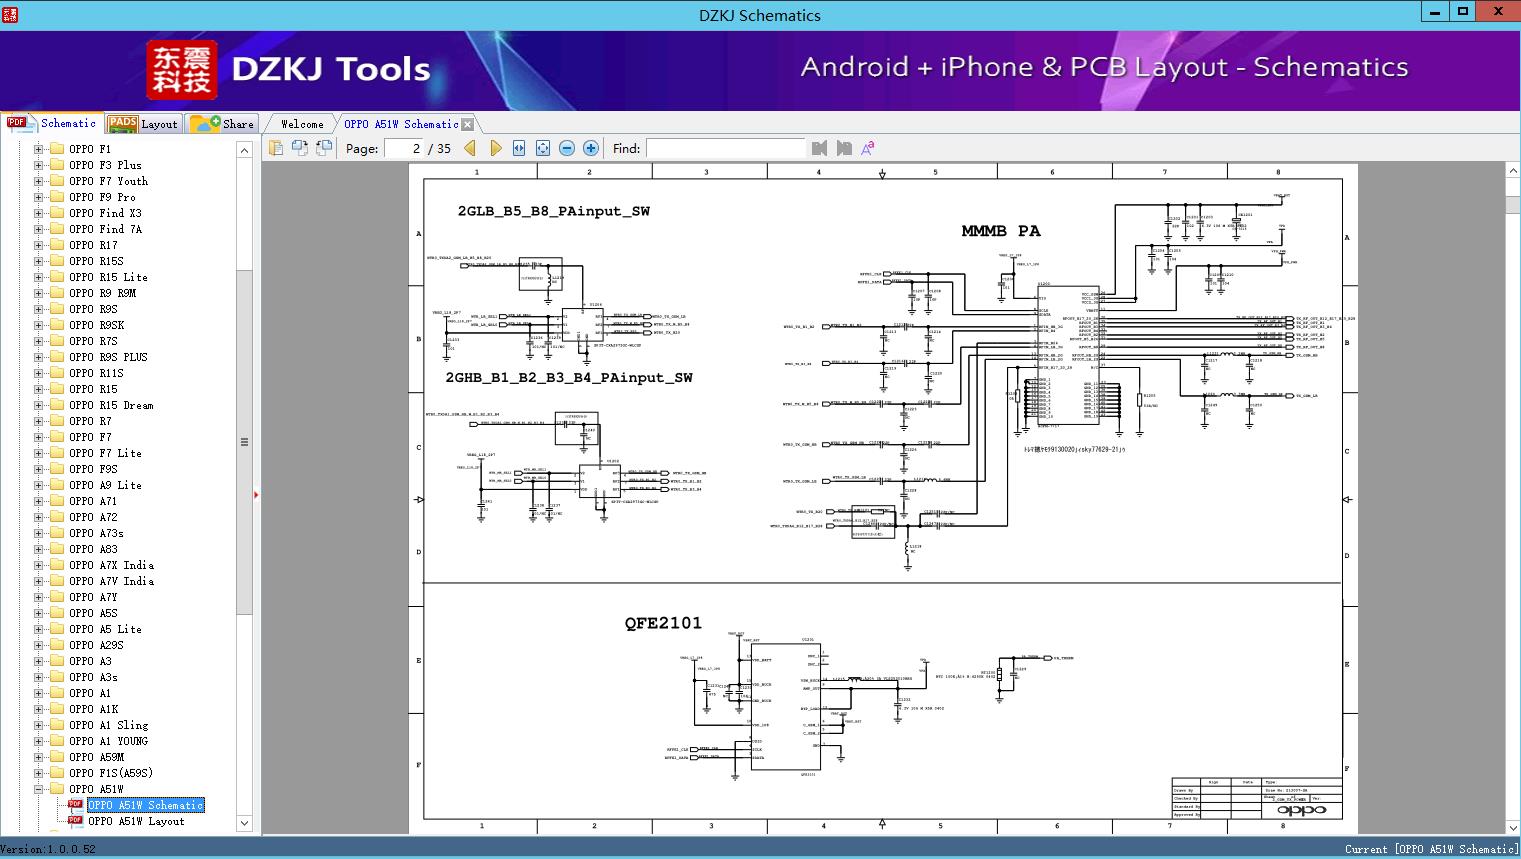
Task: Click the DZKJ app icon in title bar
Action: coord(10,14)
